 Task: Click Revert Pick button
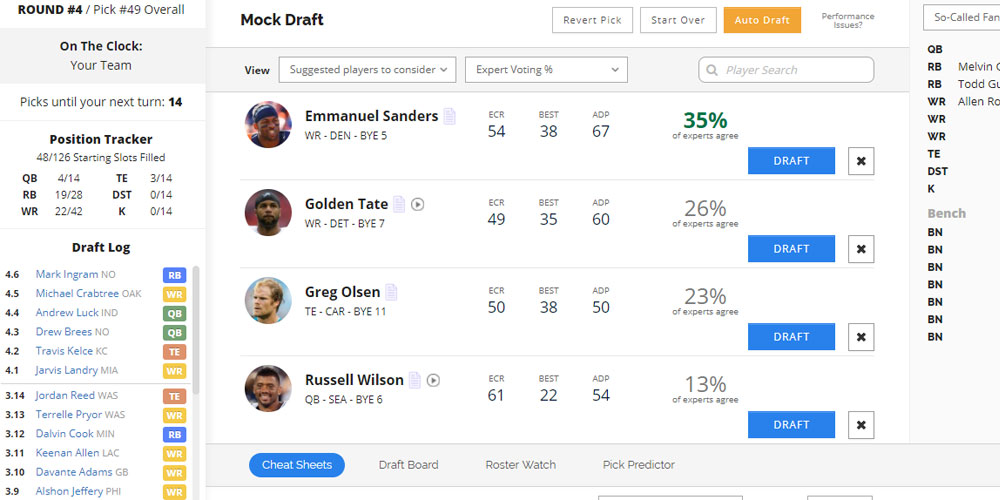pyautogui.click(x=592, y=20)
